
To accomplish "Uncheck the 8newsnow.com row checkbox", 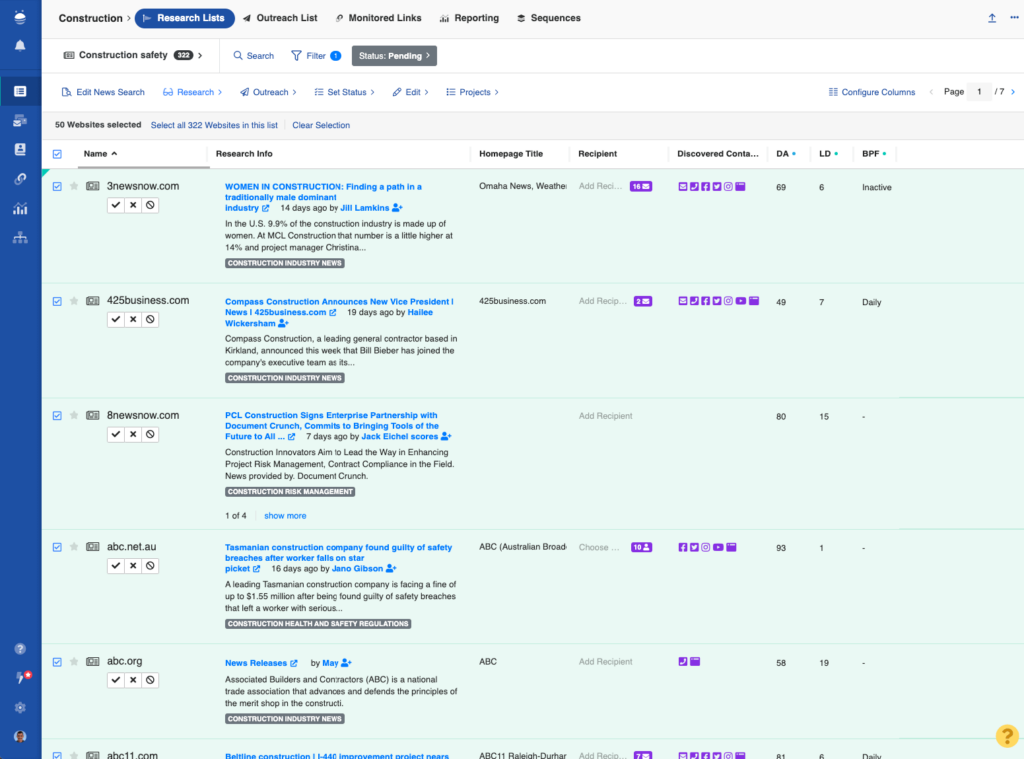I will pos(57,416).
